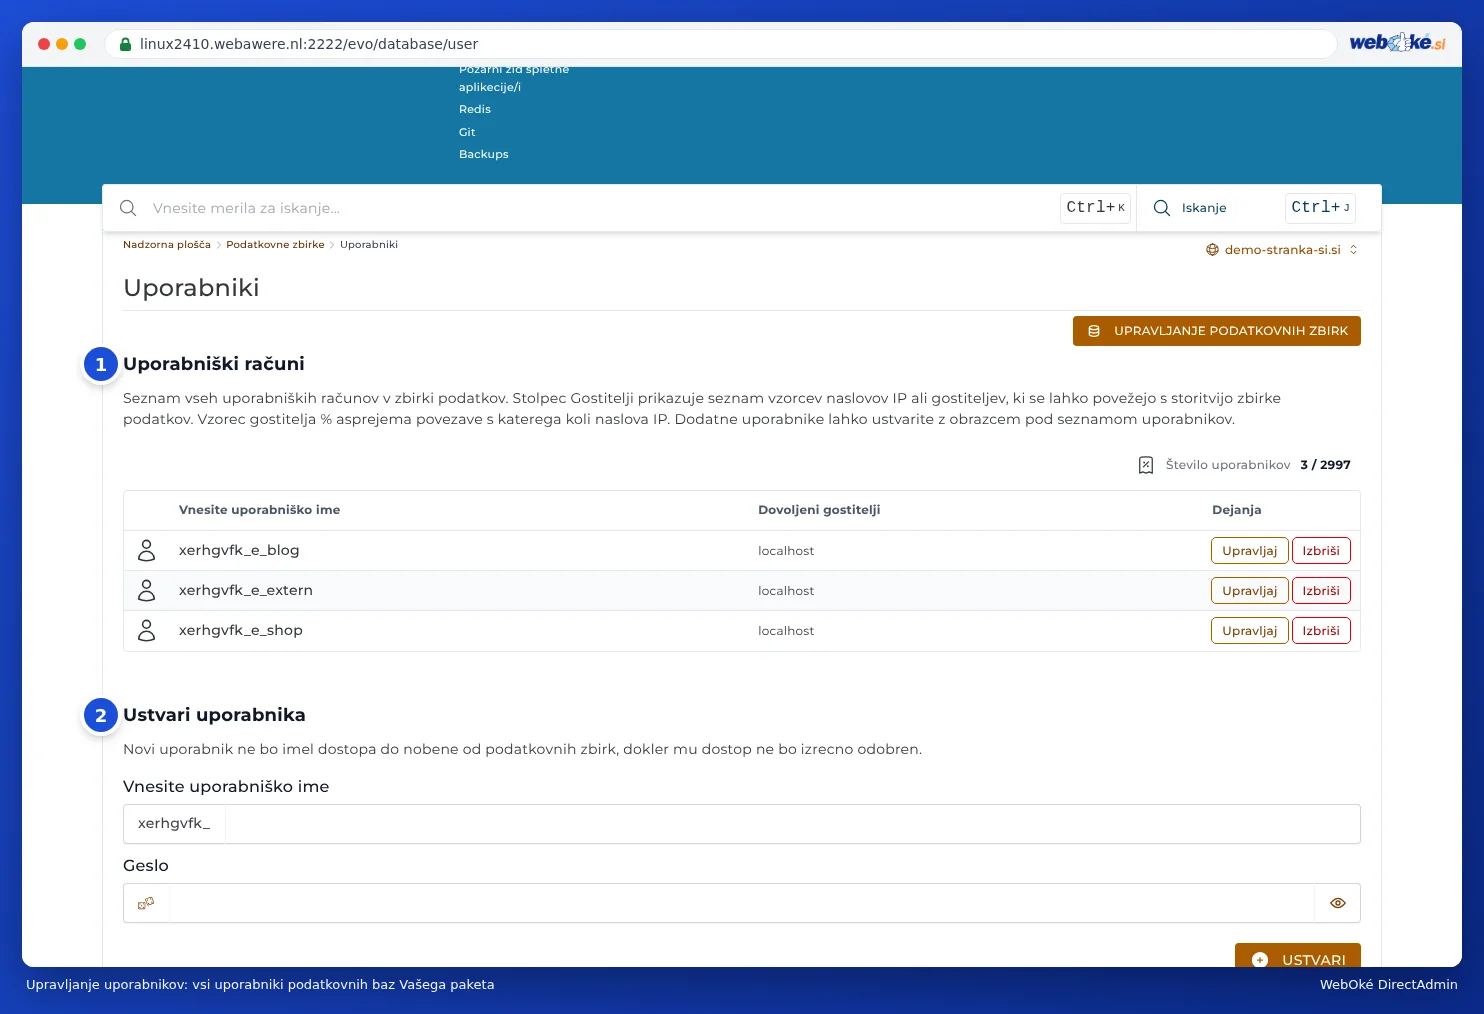Go to Nadzorna plošča breadcrumb
1484x1014 pixels.
167,245
